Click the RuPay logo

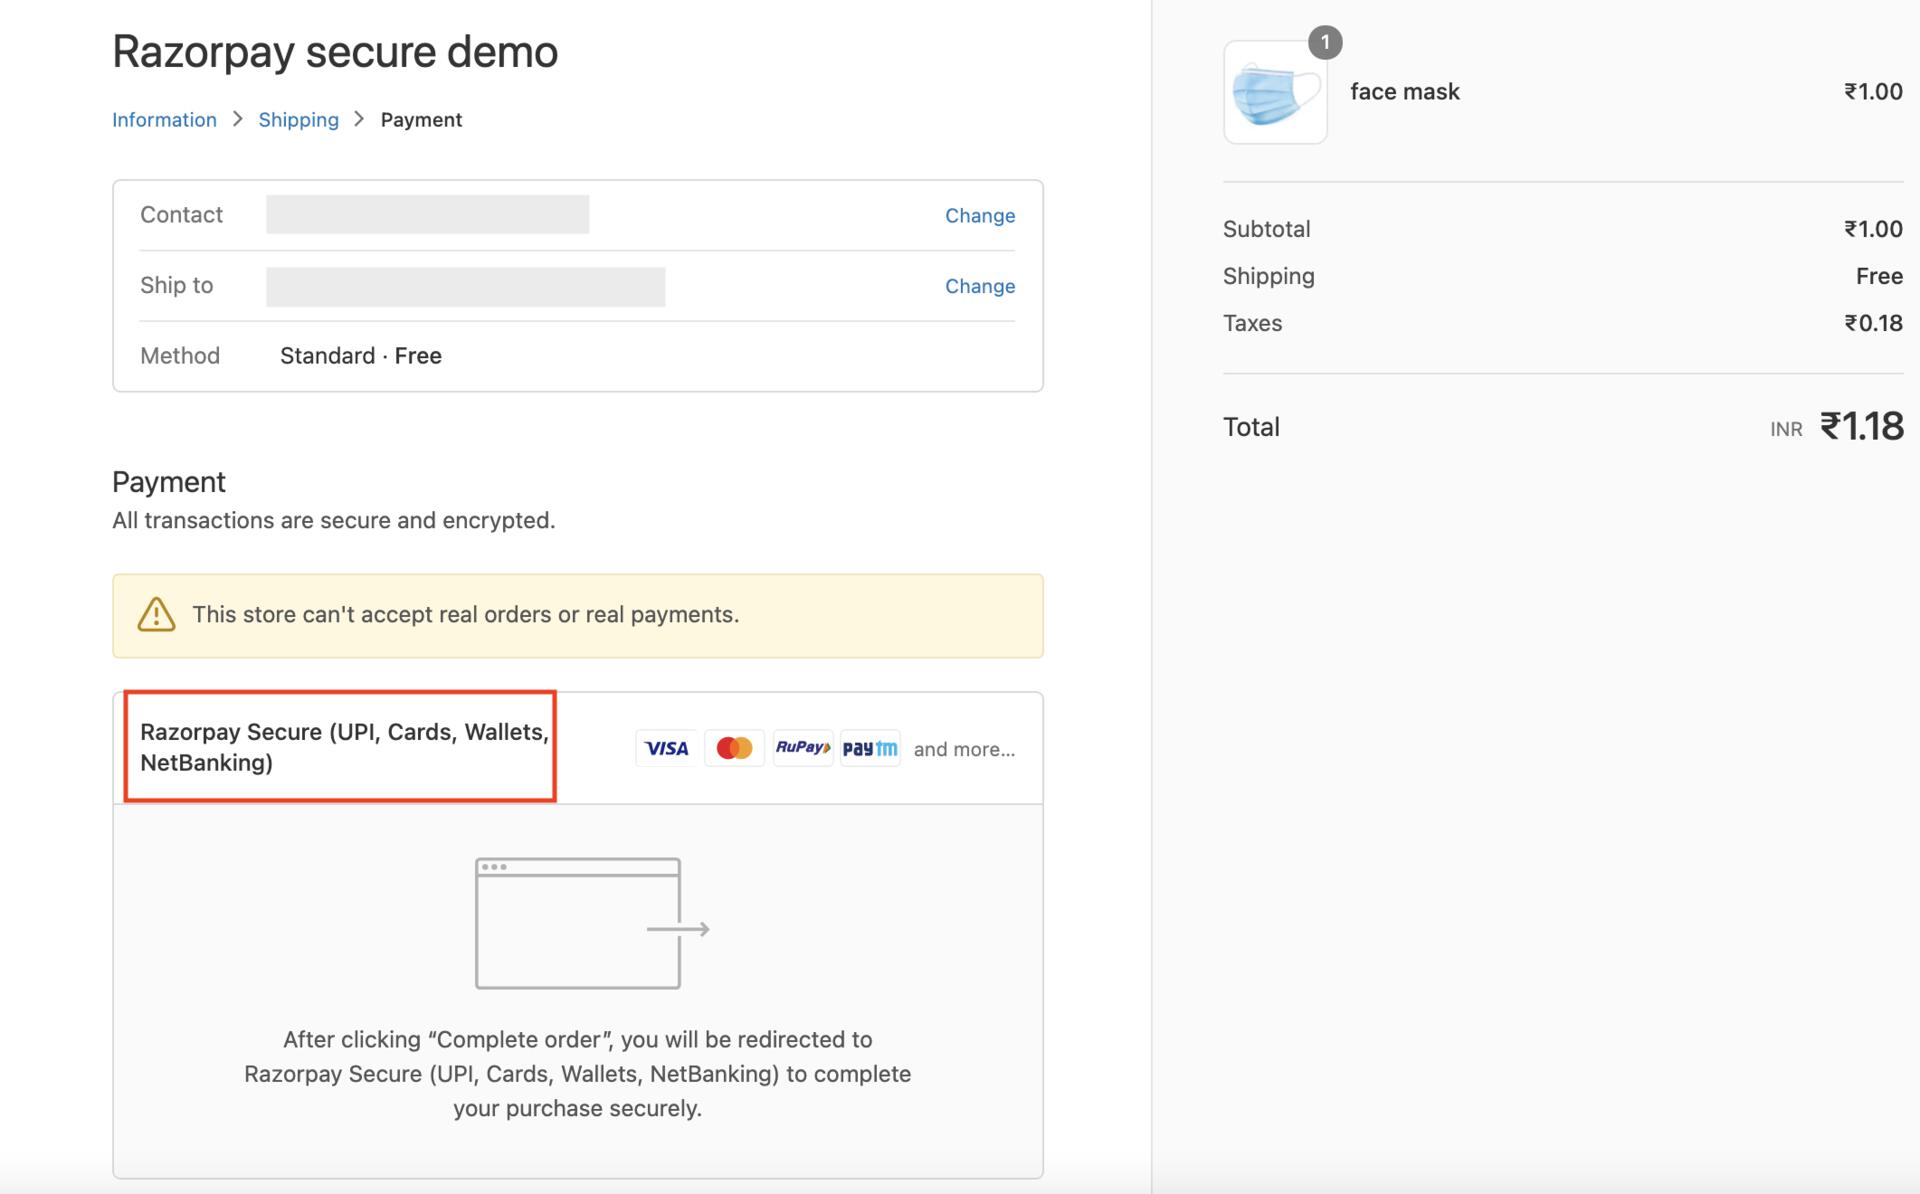coord(803,748)
